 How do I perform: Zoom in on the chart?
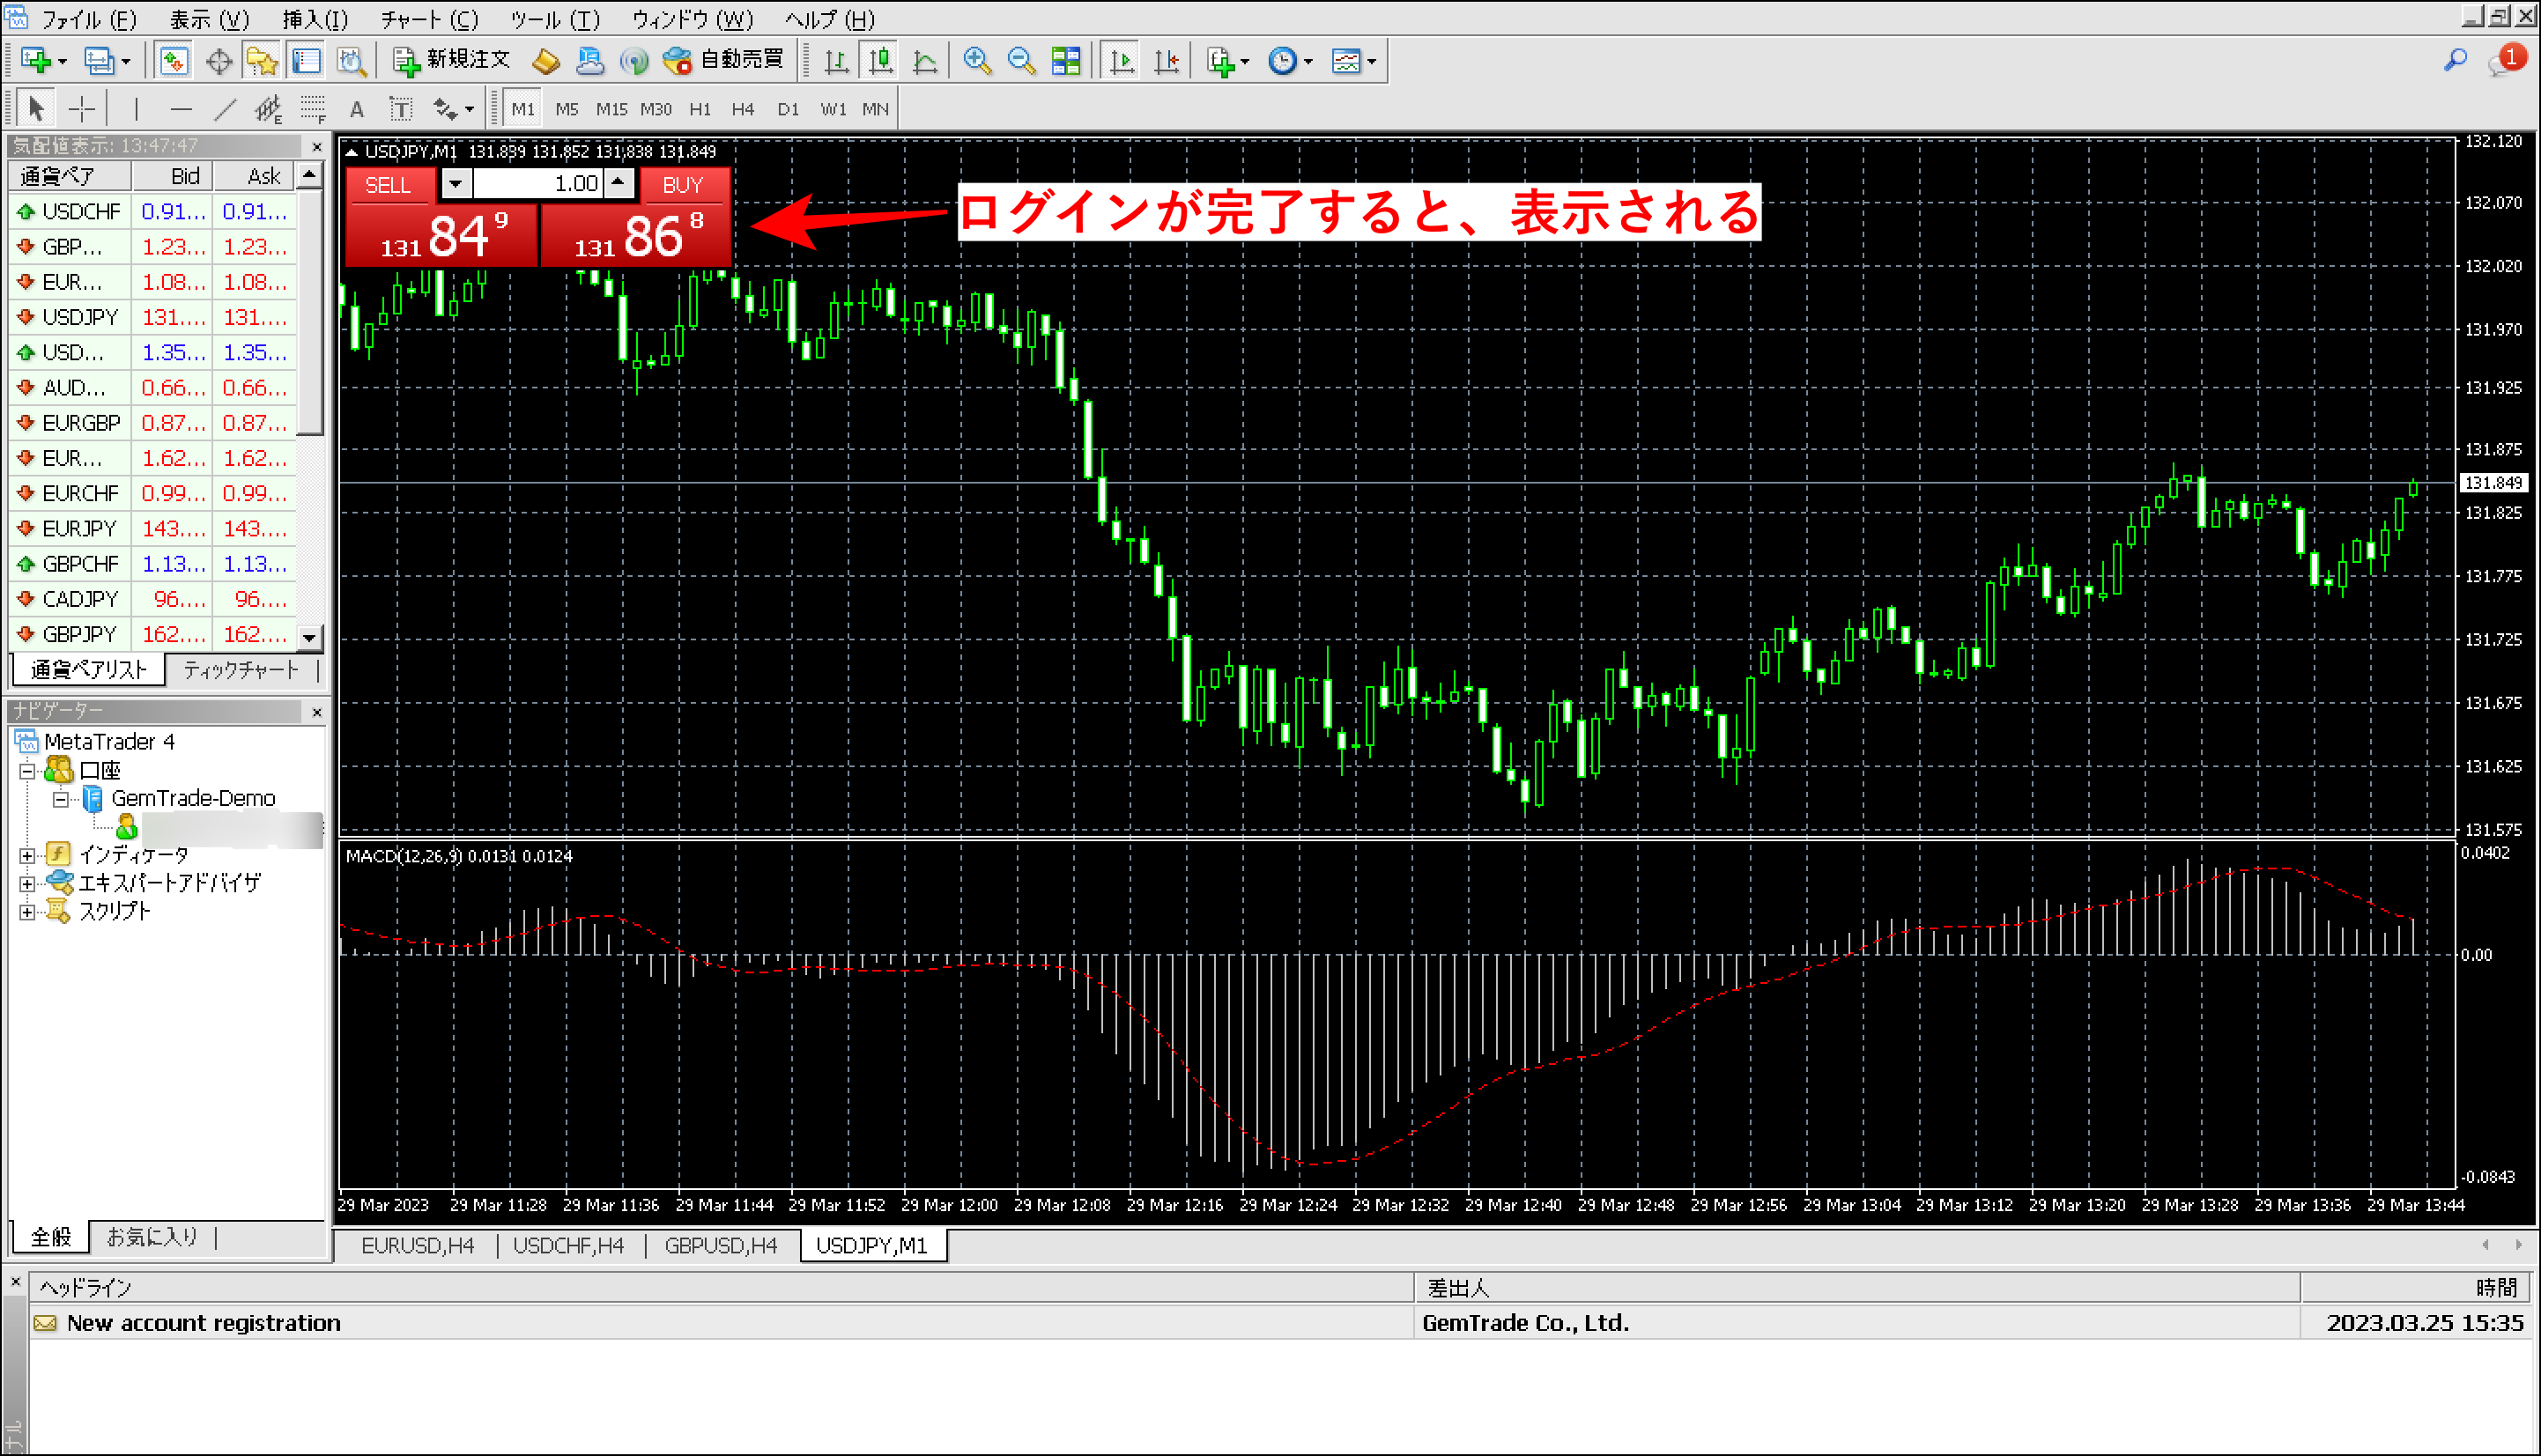[x=977, y=61]
